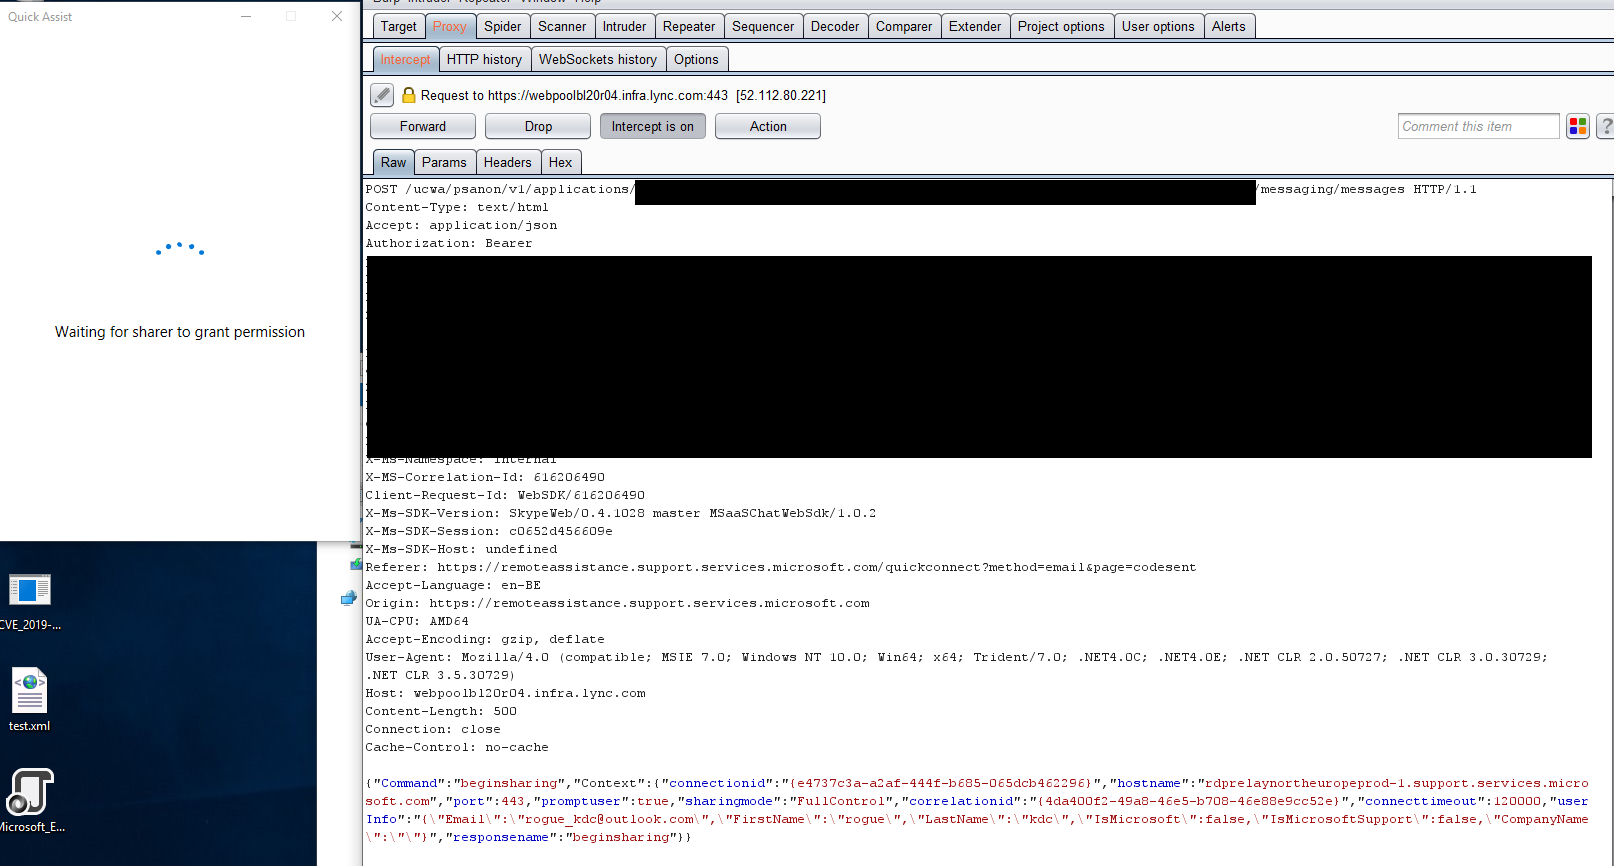This screenshot has height=866, width=1614.
Task: Drop the intercepted request
Action: coord(538,126)
